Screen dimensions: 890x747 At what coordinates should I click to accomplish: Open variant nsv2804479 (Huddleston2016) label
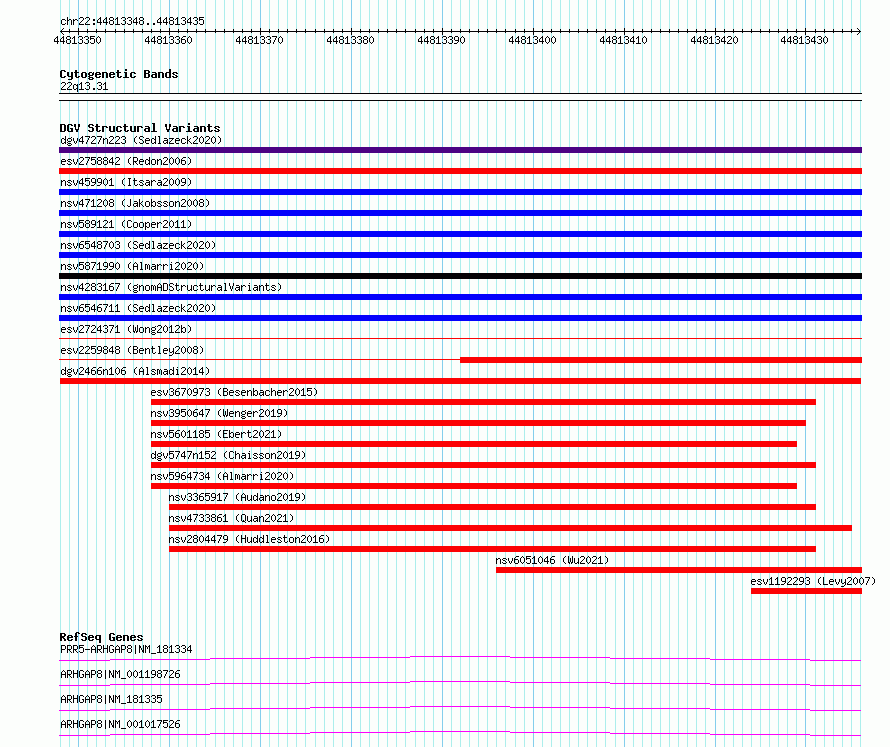pyautogui.click(x=249, y=539)
